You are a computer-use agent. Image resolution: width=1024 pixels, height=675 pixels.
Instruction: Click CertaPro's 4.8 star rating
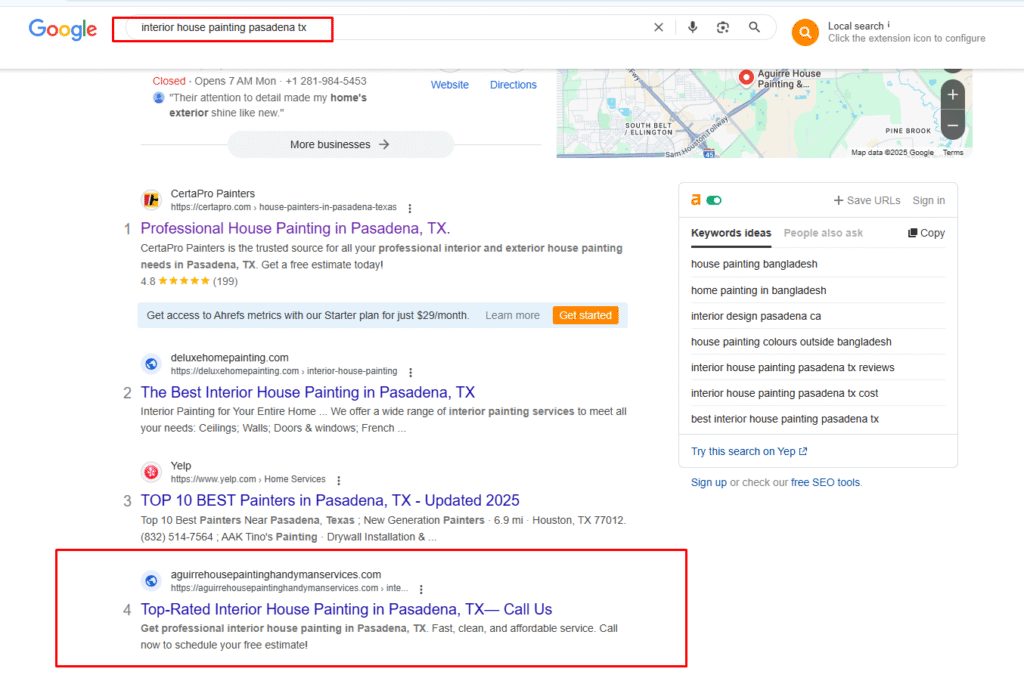pyautogui.click(x=189, y=281)
